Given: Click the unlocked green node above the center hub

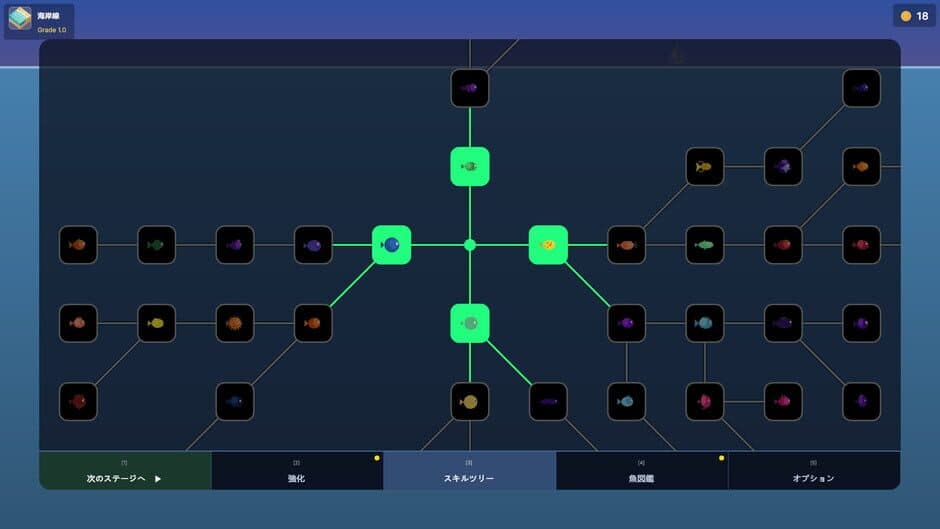Looking at the screenshot, I should click(x=470, y=166).
